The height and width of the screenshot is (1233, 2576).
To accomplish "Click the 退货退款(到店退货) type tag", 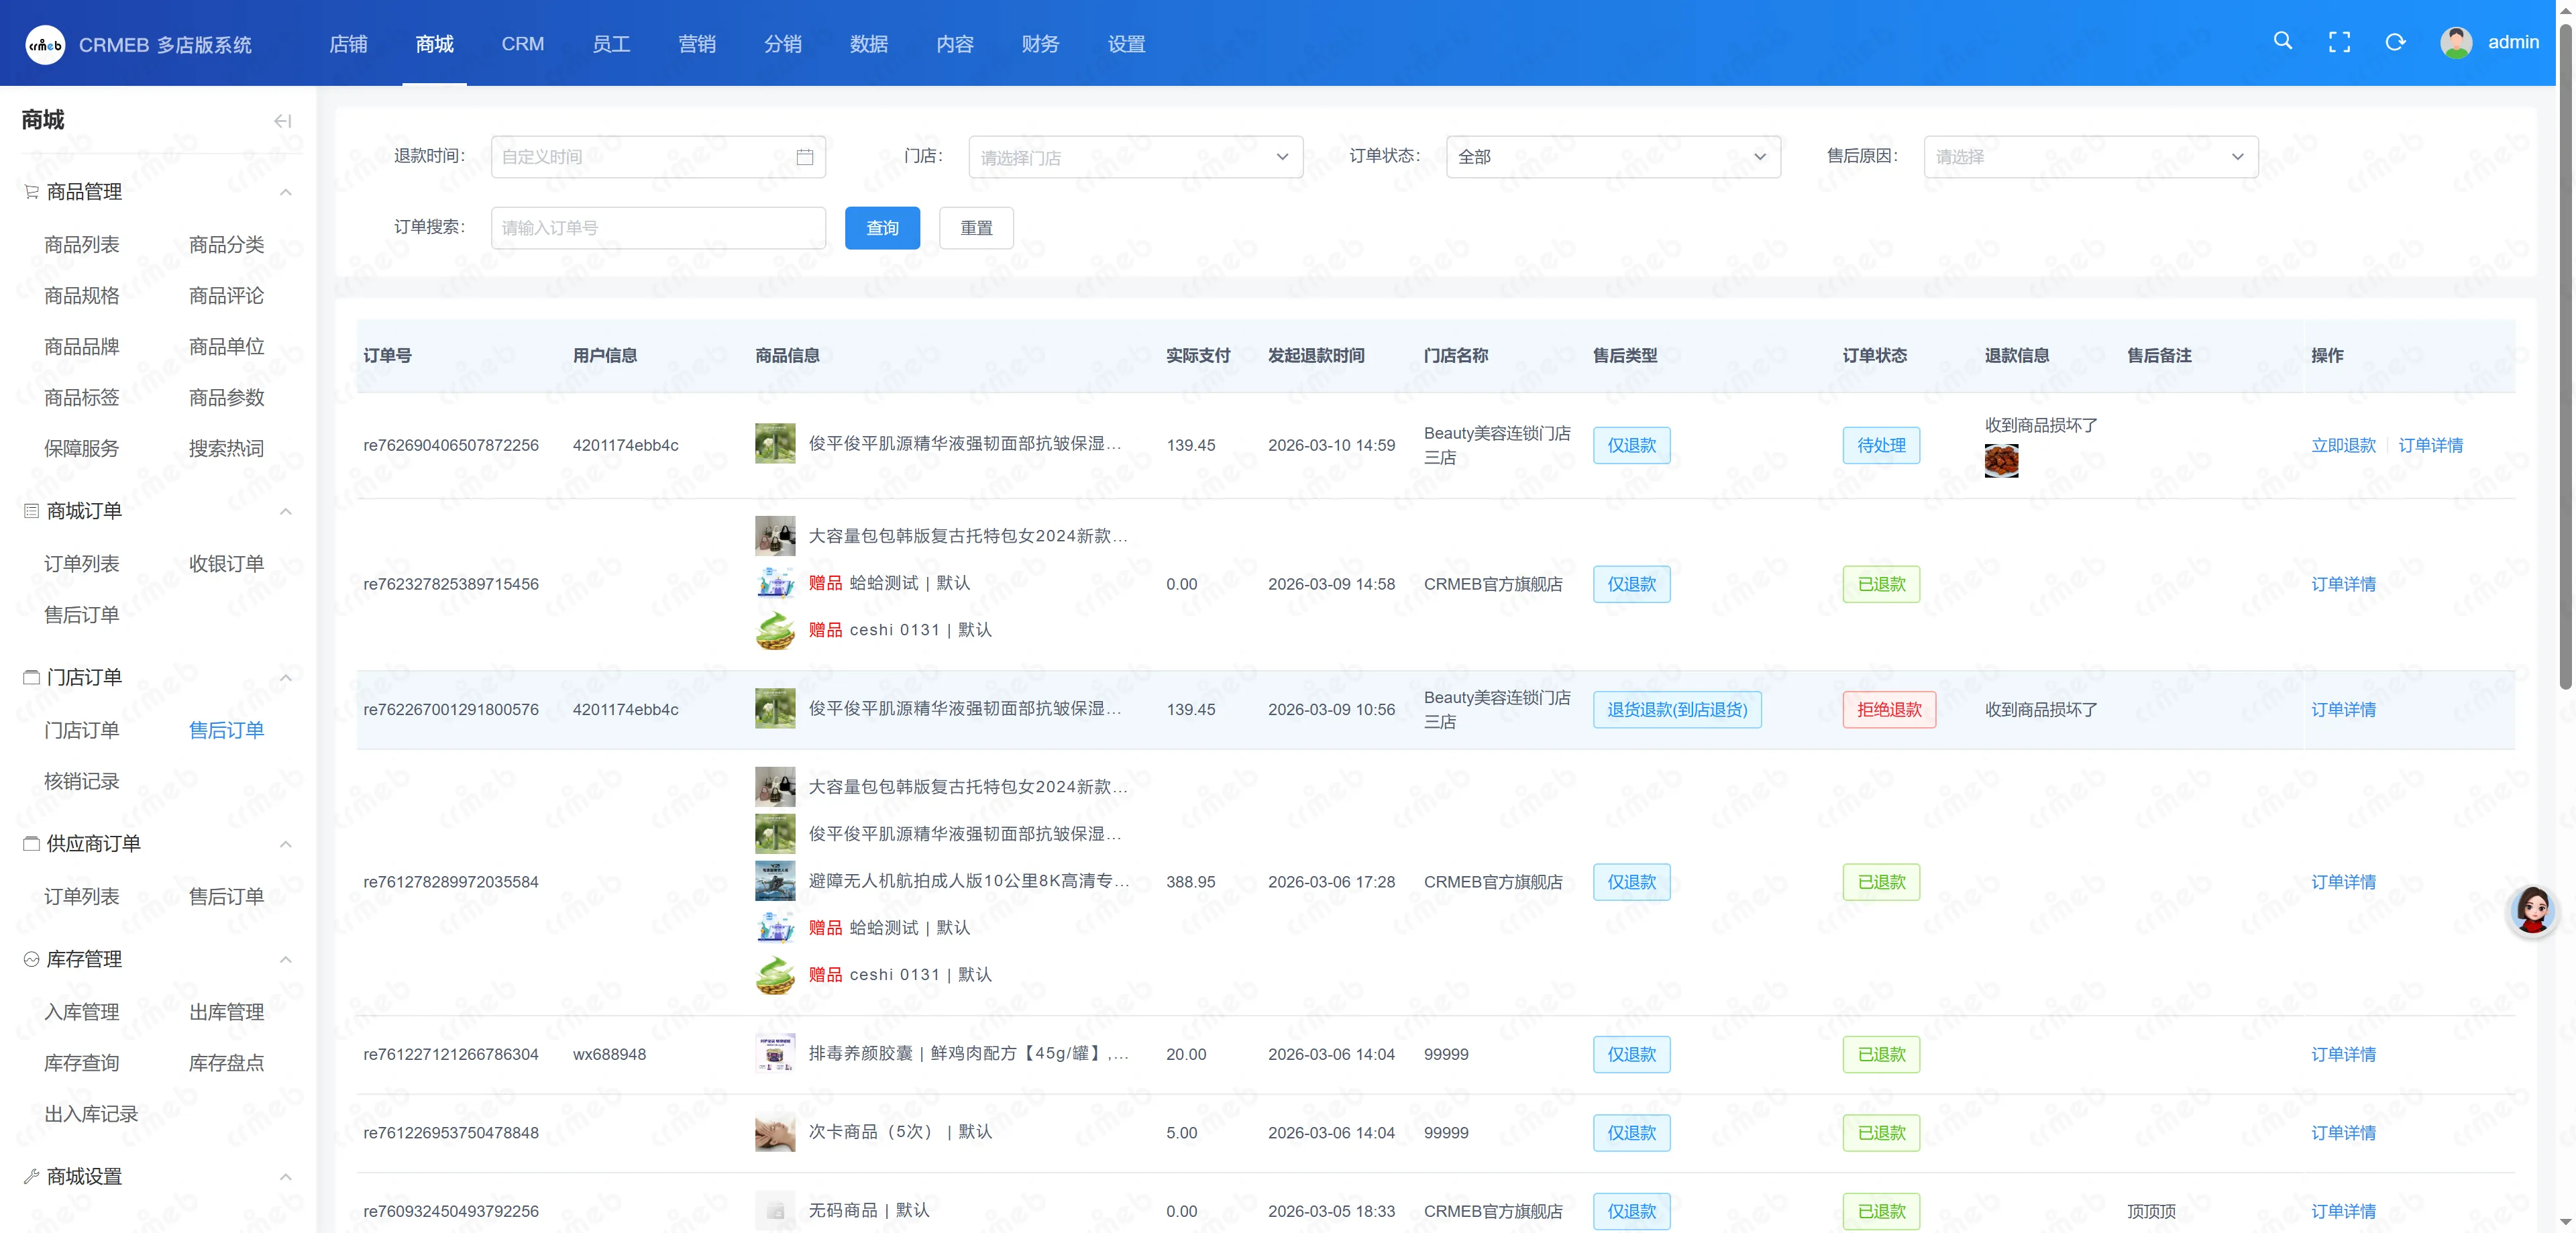I will [x=1677, y=709].
